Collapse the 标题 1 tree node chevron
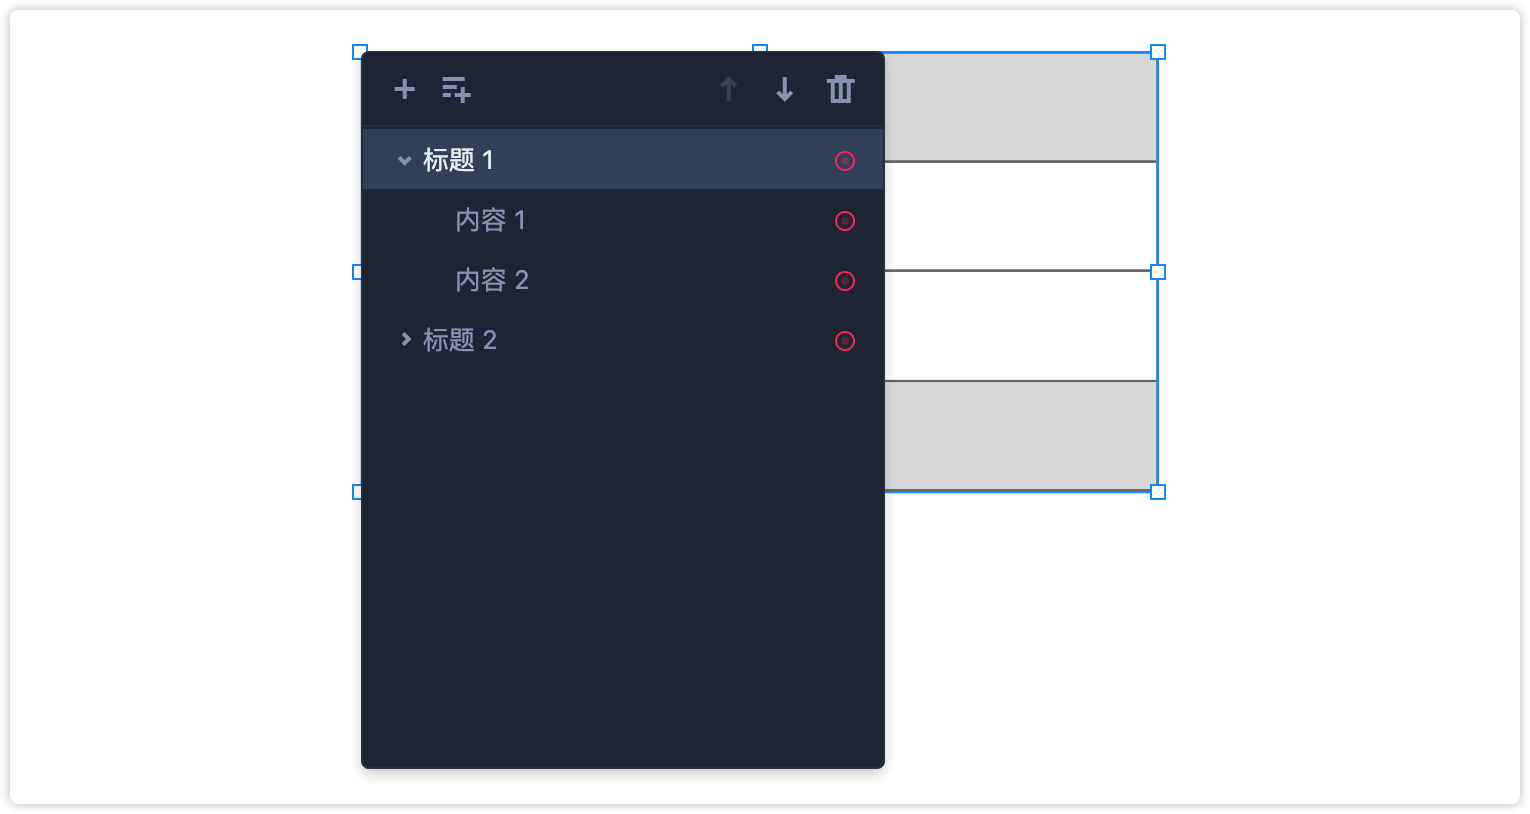This screenshot has height=814, width=1530. (x=404, y=160)
